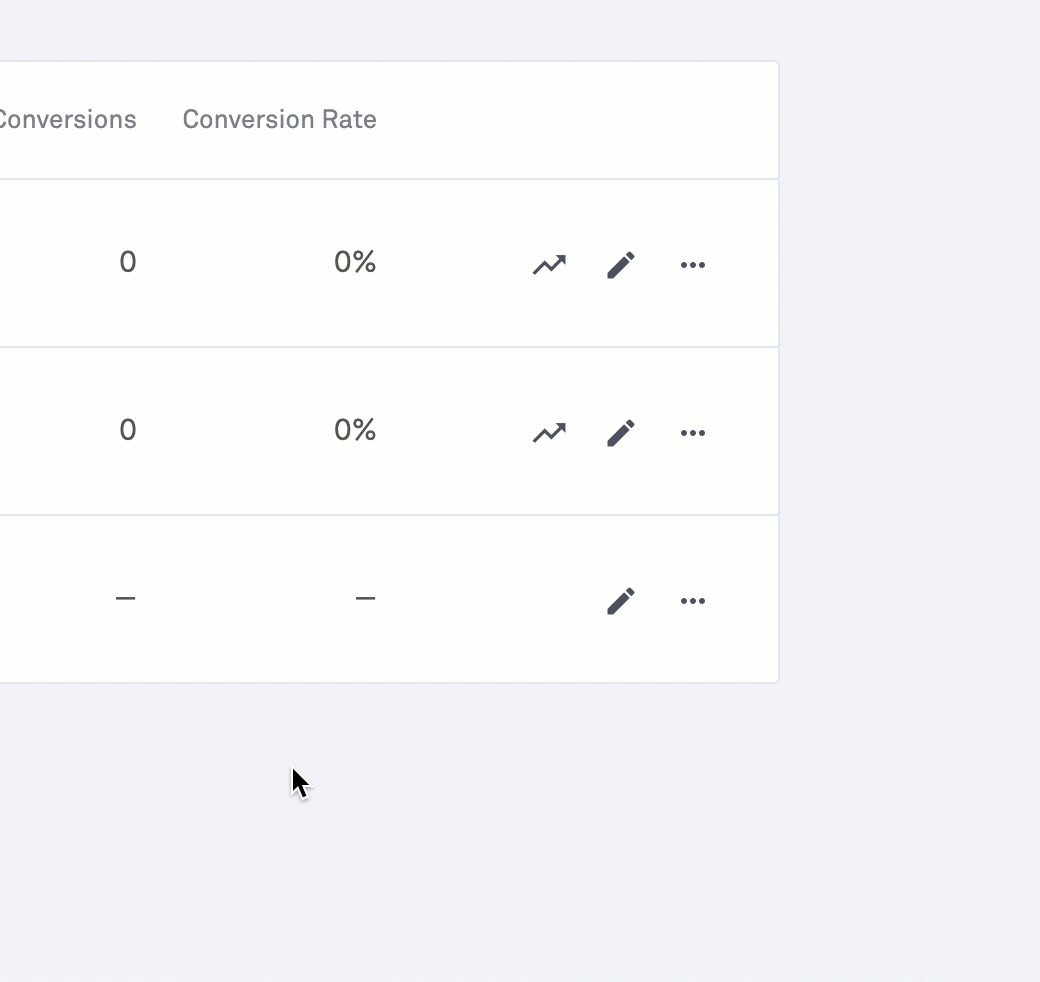Image resolution: width=1040 pixels, height=982 pixels.
Task: Click blank header area right of Conversion Rate
Action: click(577, 119)
